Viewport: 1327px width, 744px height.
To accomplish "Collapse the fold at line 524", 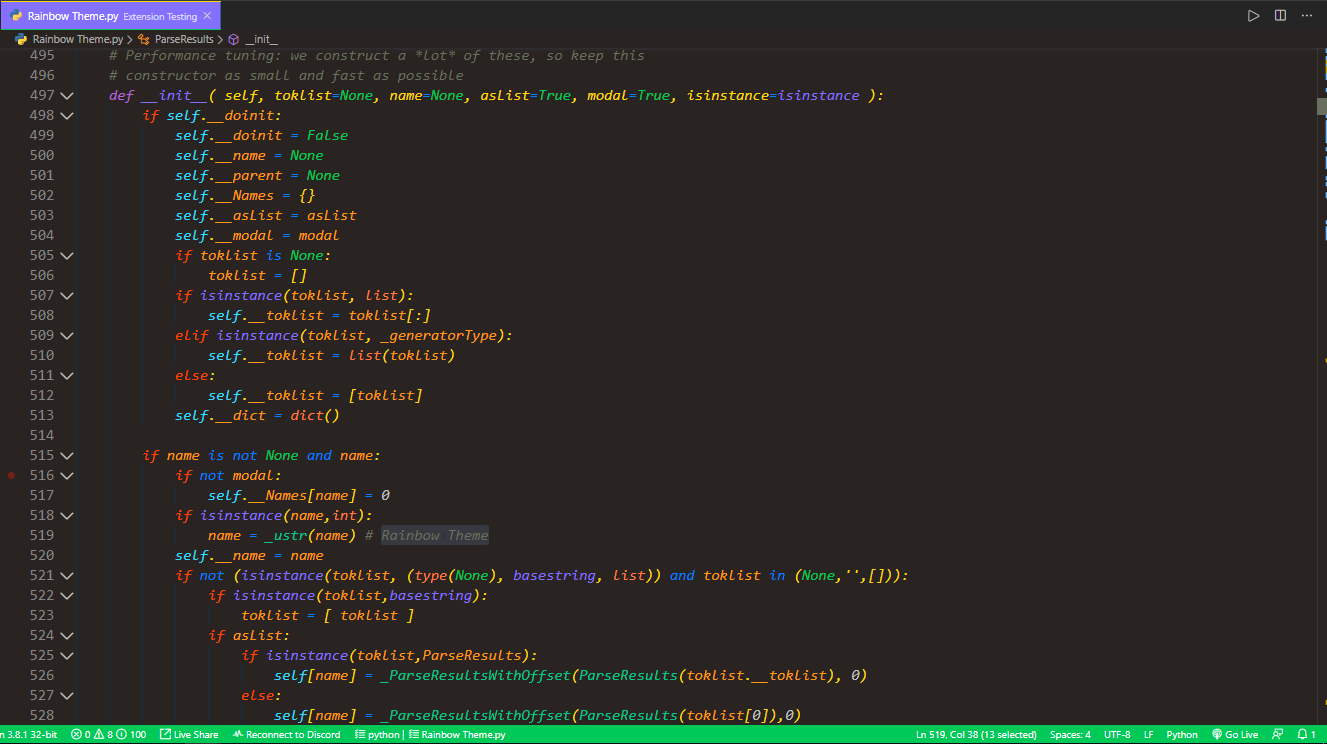I will [x=67, y=635].
